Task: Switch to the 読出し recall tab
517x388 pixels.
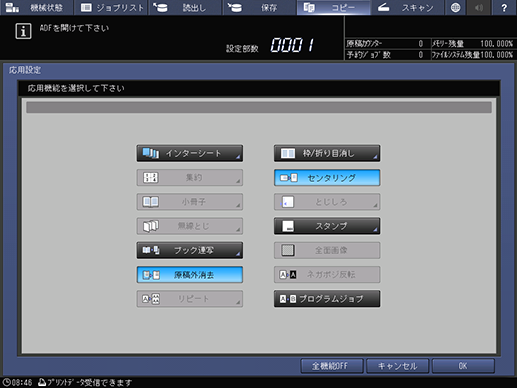Action: (185, 7)
